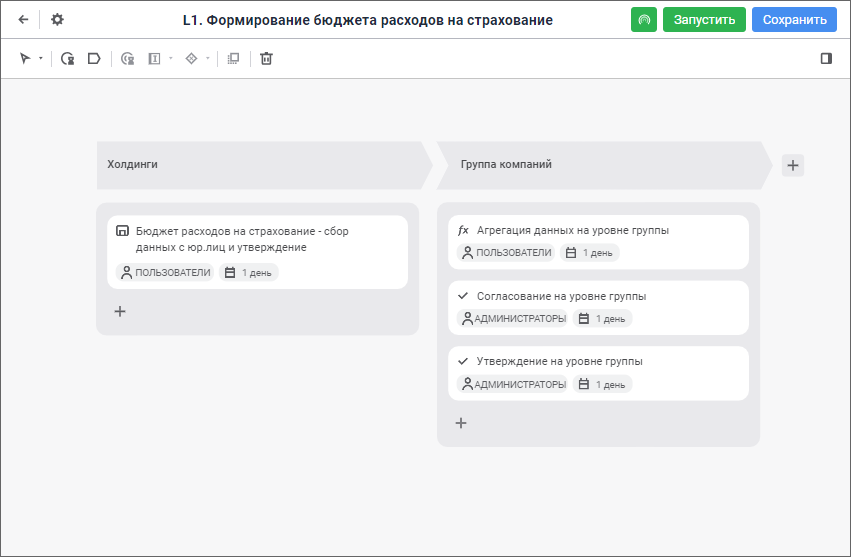Open the pointer tool dropdown arrow

[x=41, y=59]
